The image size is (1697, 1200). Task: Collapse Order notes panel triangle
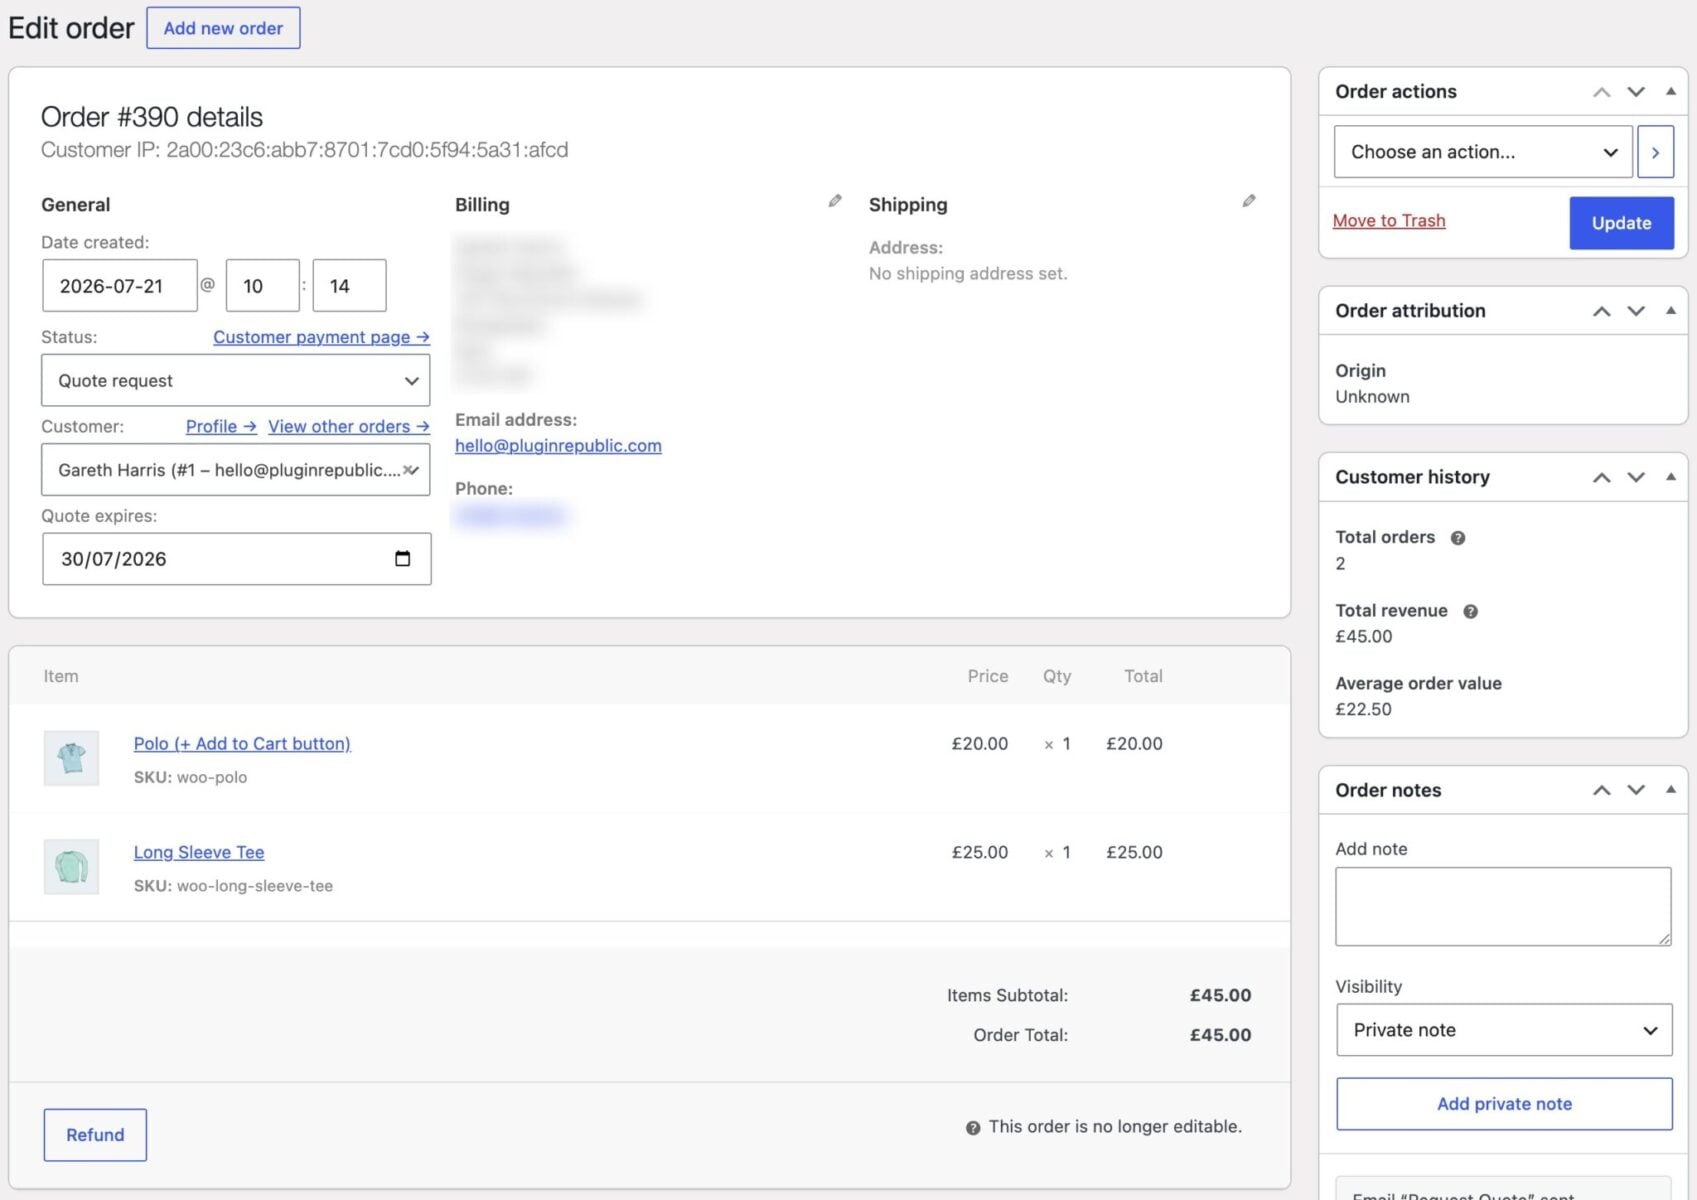click(1670, 789)
